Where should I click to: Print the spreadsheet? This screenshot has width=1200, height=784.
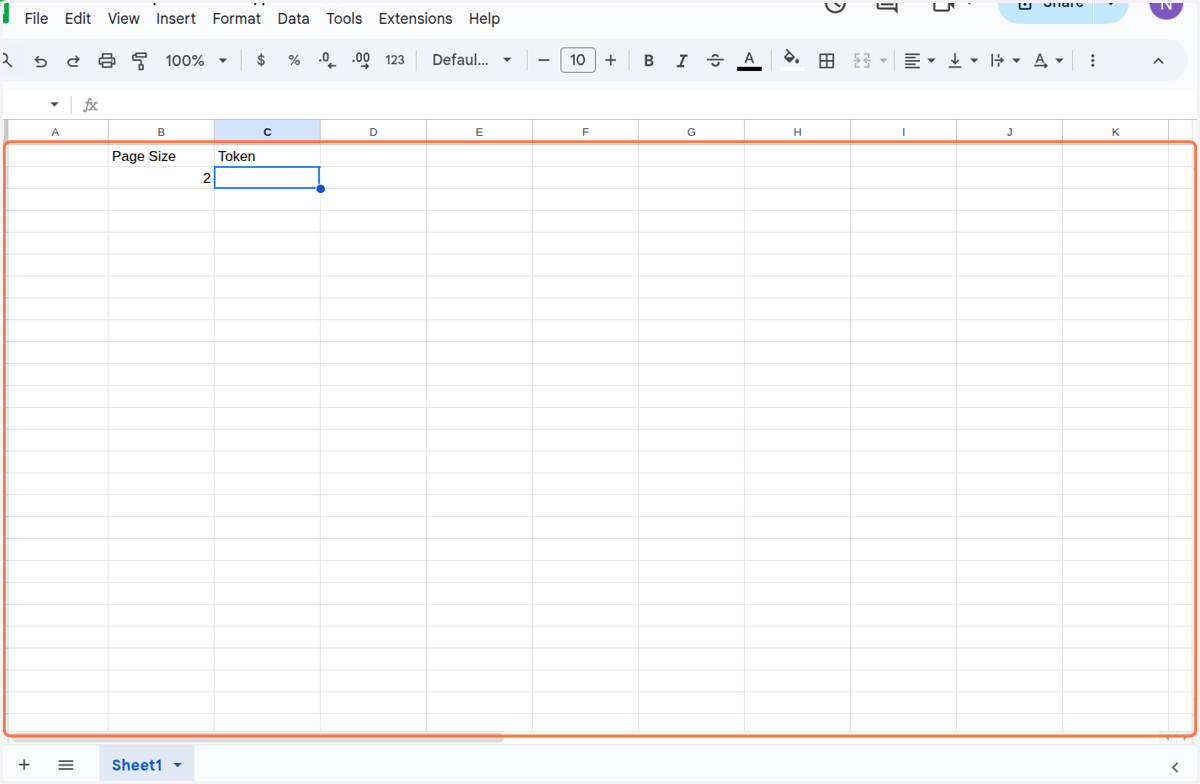coord(107,61)
